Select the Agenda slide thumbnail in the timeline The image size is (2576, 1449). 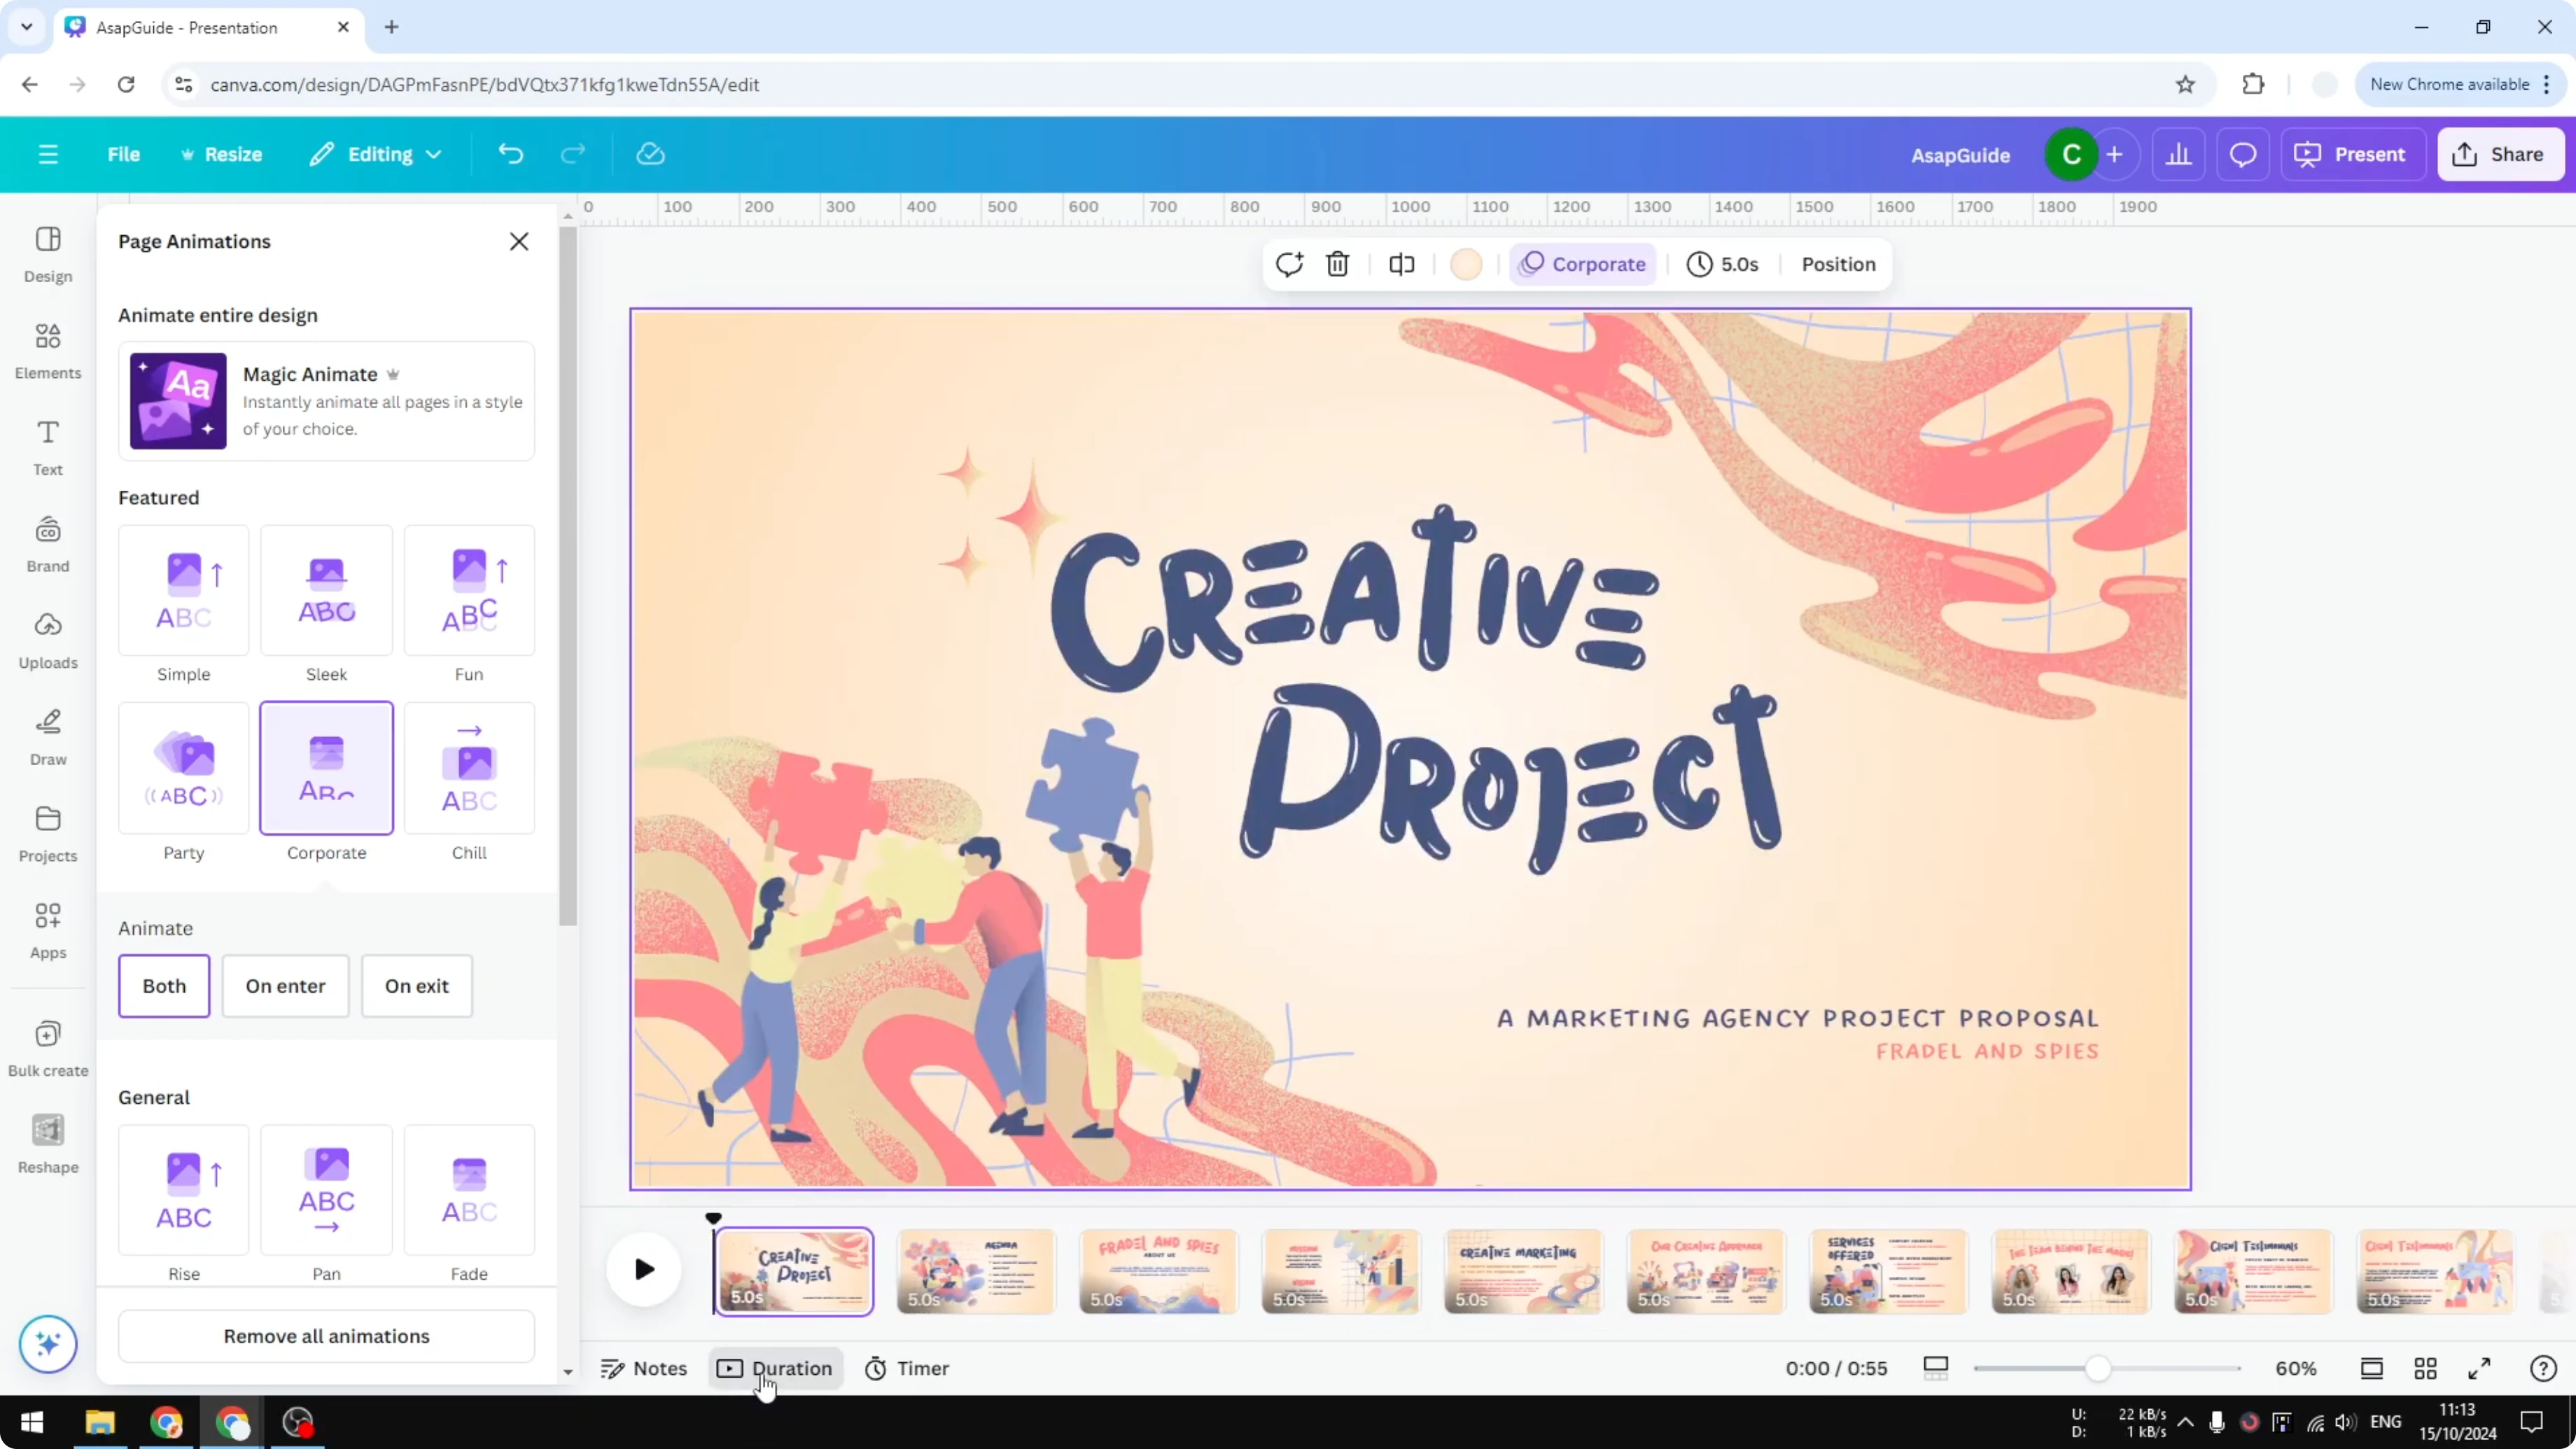tap(975, 1270)
